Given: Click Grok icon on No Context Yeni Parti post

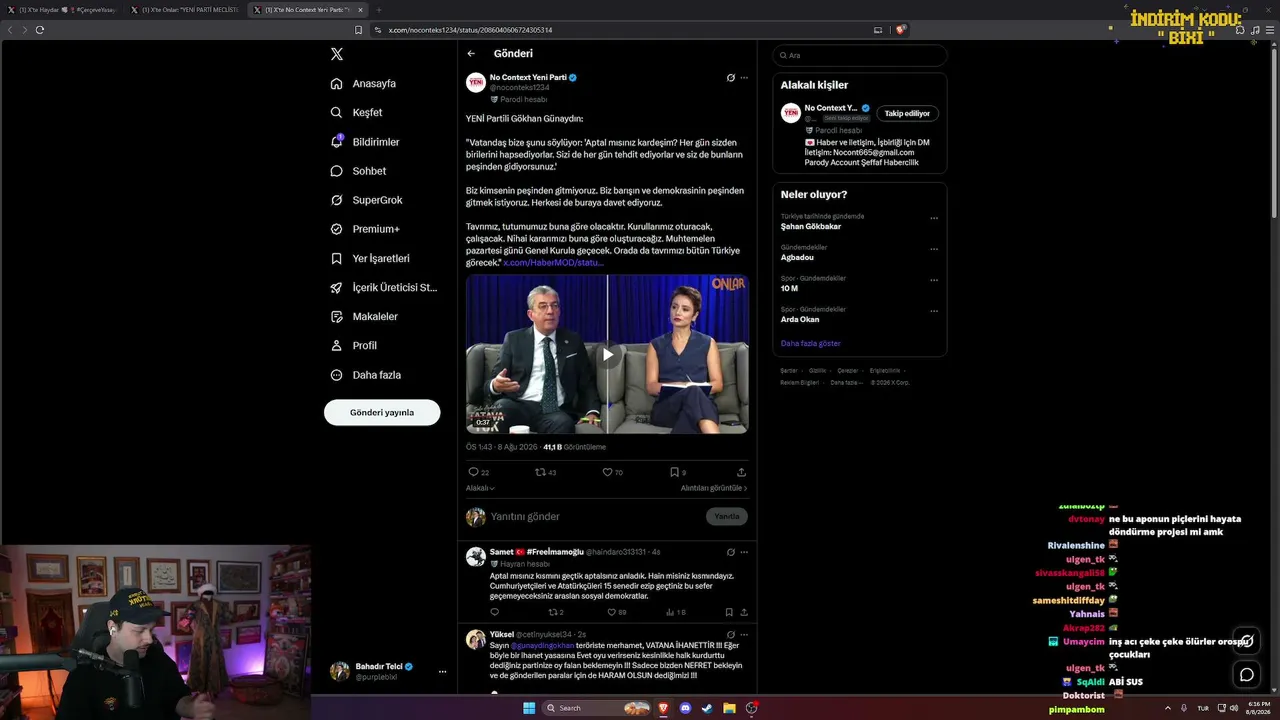Looking at the screenshot, I should pos(731,77).
